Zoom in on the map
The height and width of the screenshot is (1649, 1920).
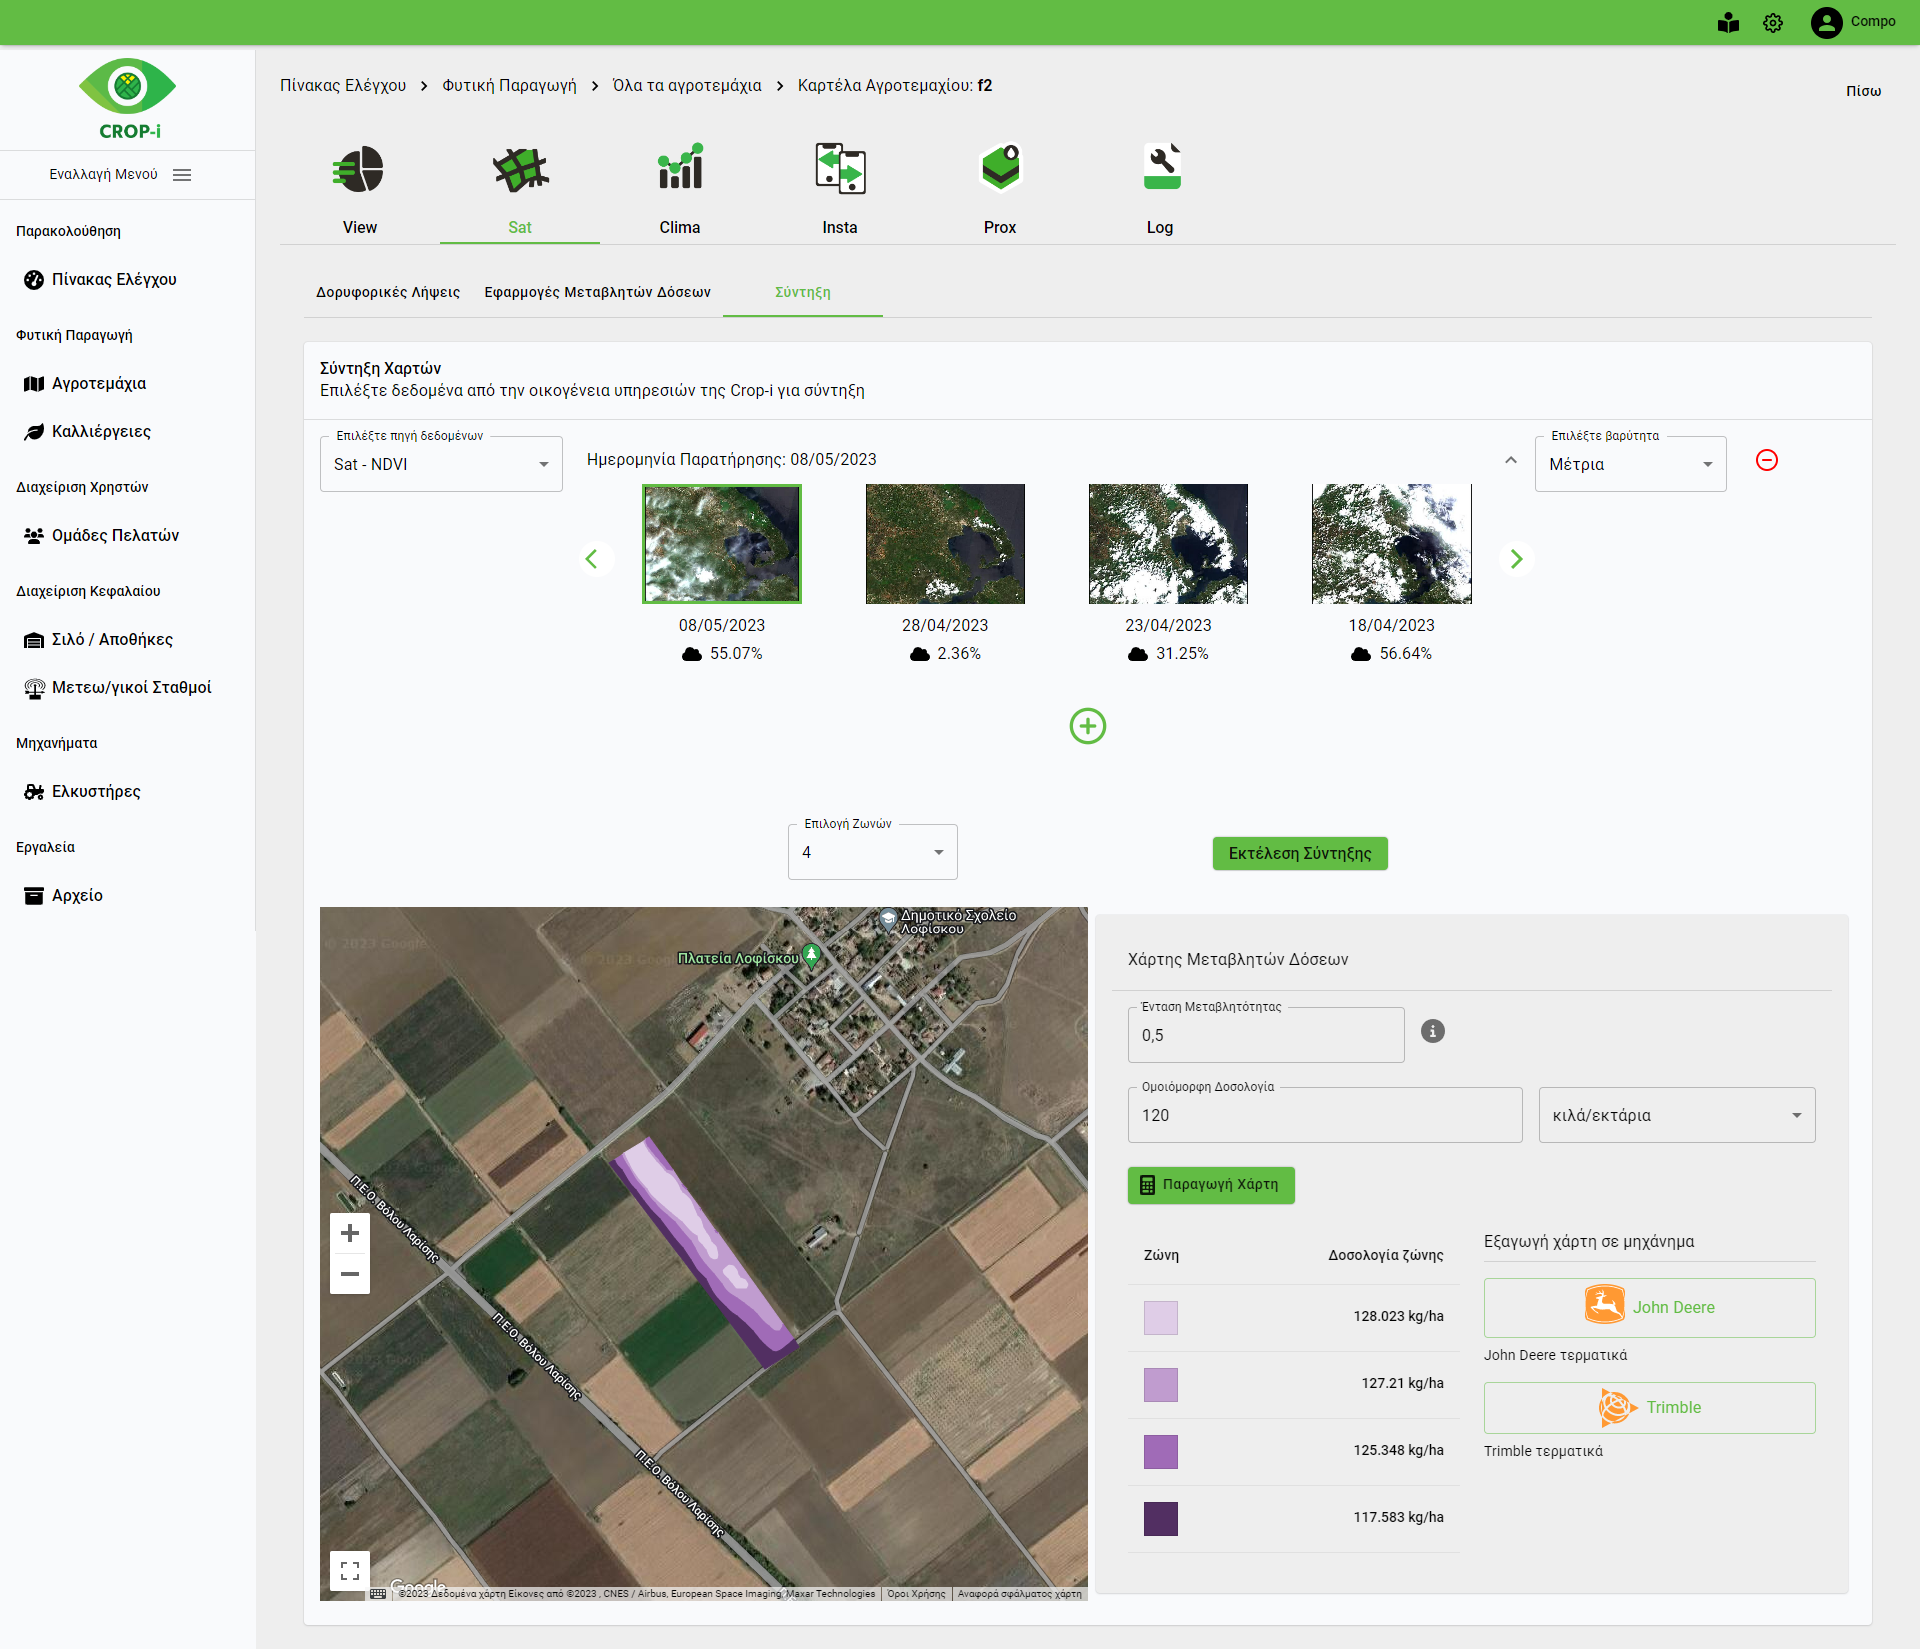coord(350,1233)
